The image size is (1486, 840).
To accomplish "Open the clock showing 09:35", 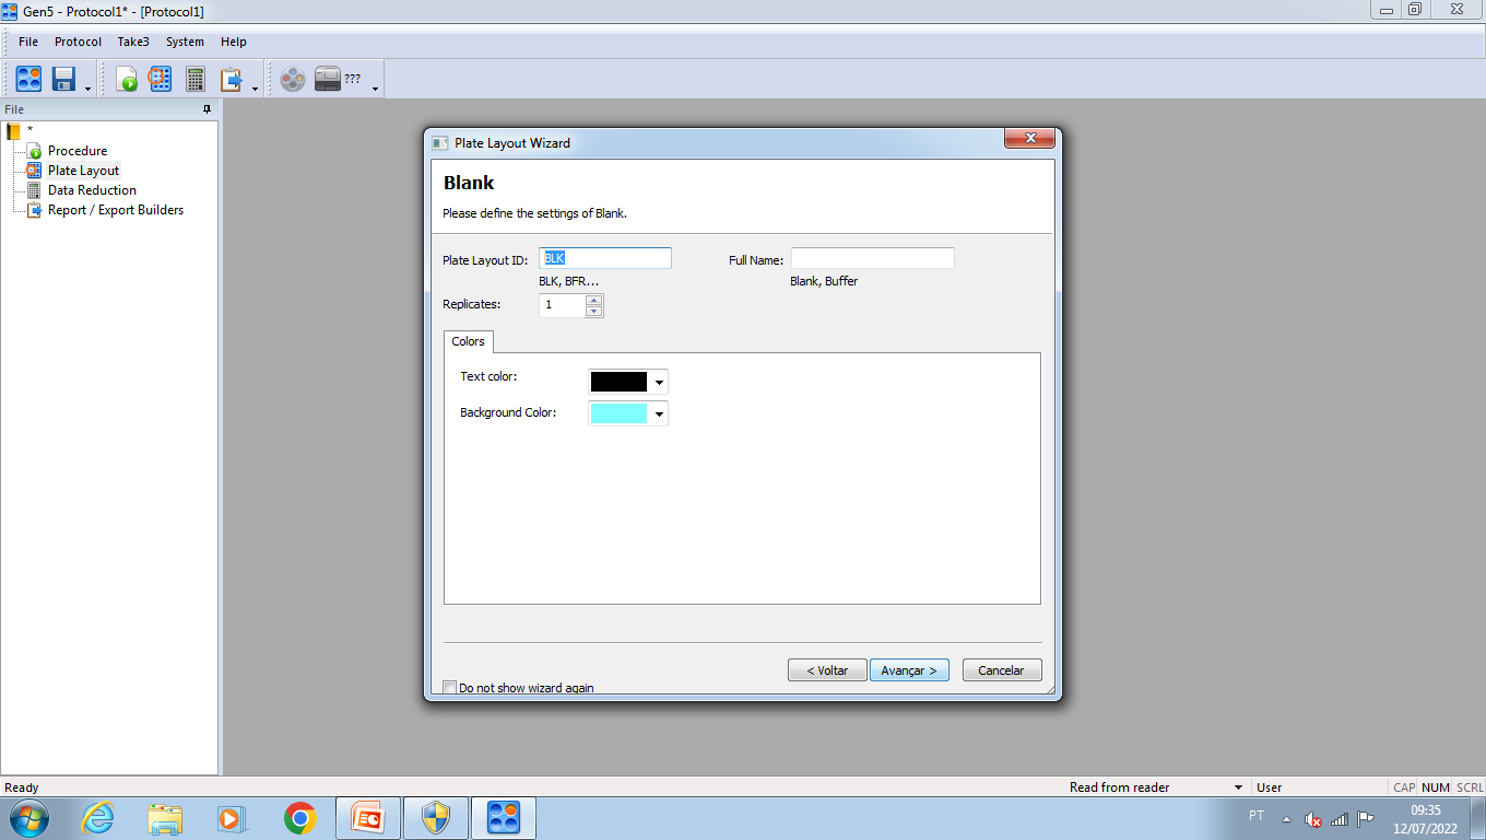I will click(1426, 820).
